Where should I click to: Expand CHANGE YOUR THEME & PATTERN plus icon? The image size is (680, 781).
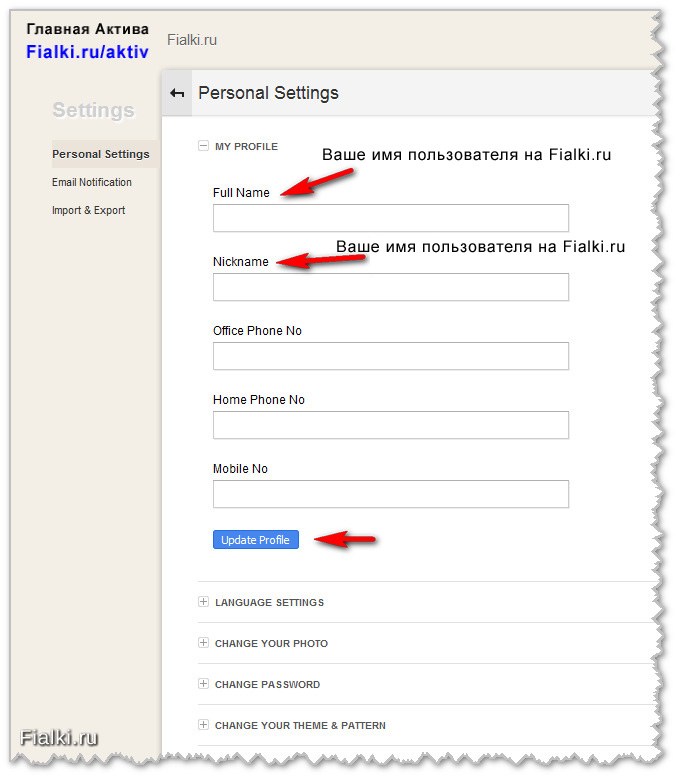(203, 724)
